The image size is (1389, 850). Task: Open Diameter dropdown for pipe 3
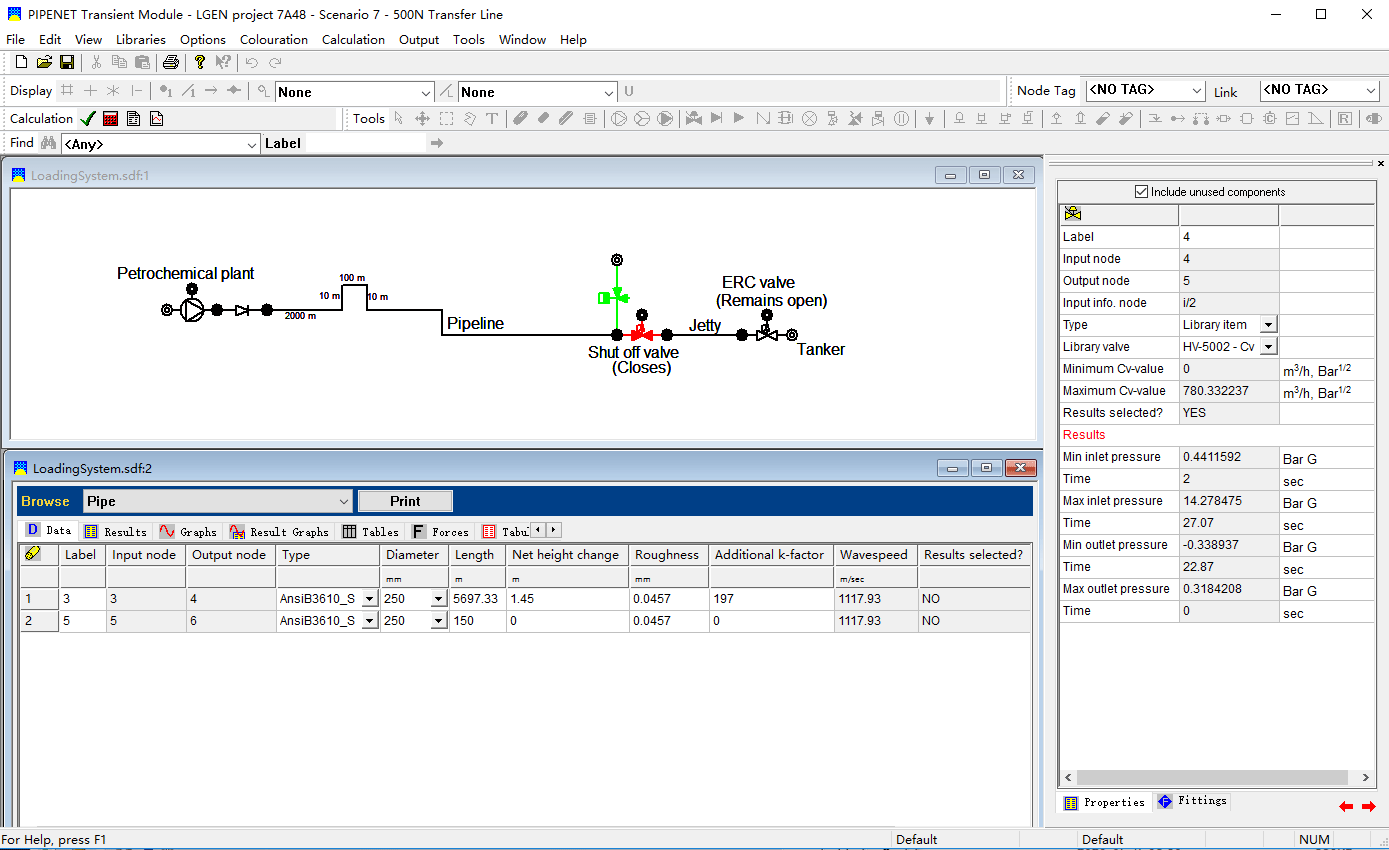coord(438,599)
